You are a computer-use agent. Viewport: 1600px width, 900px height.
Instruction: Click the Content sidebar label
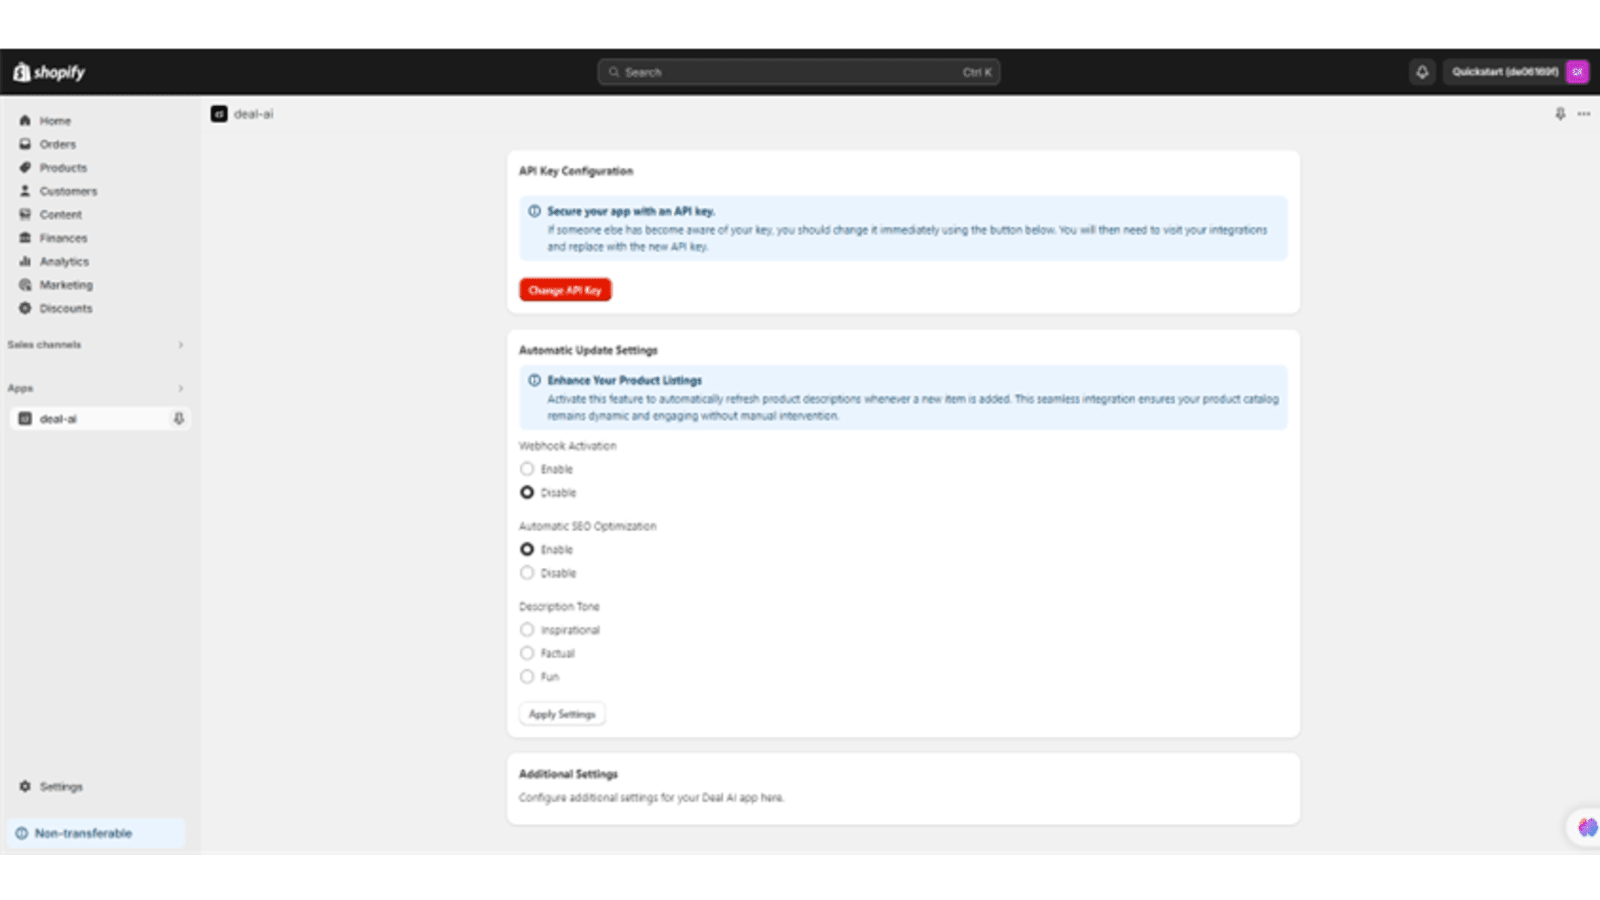[x=61, y=215]
